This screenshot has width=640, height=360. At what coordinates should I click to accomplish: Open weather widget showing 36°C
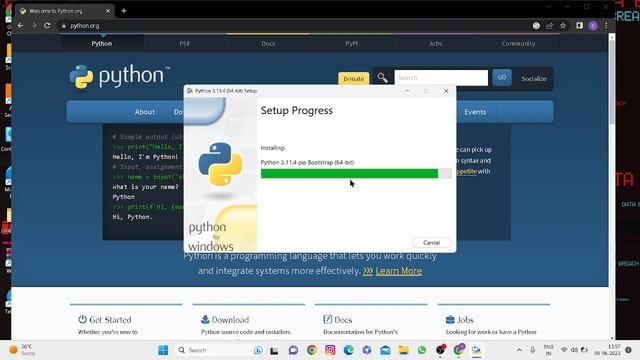22,350
